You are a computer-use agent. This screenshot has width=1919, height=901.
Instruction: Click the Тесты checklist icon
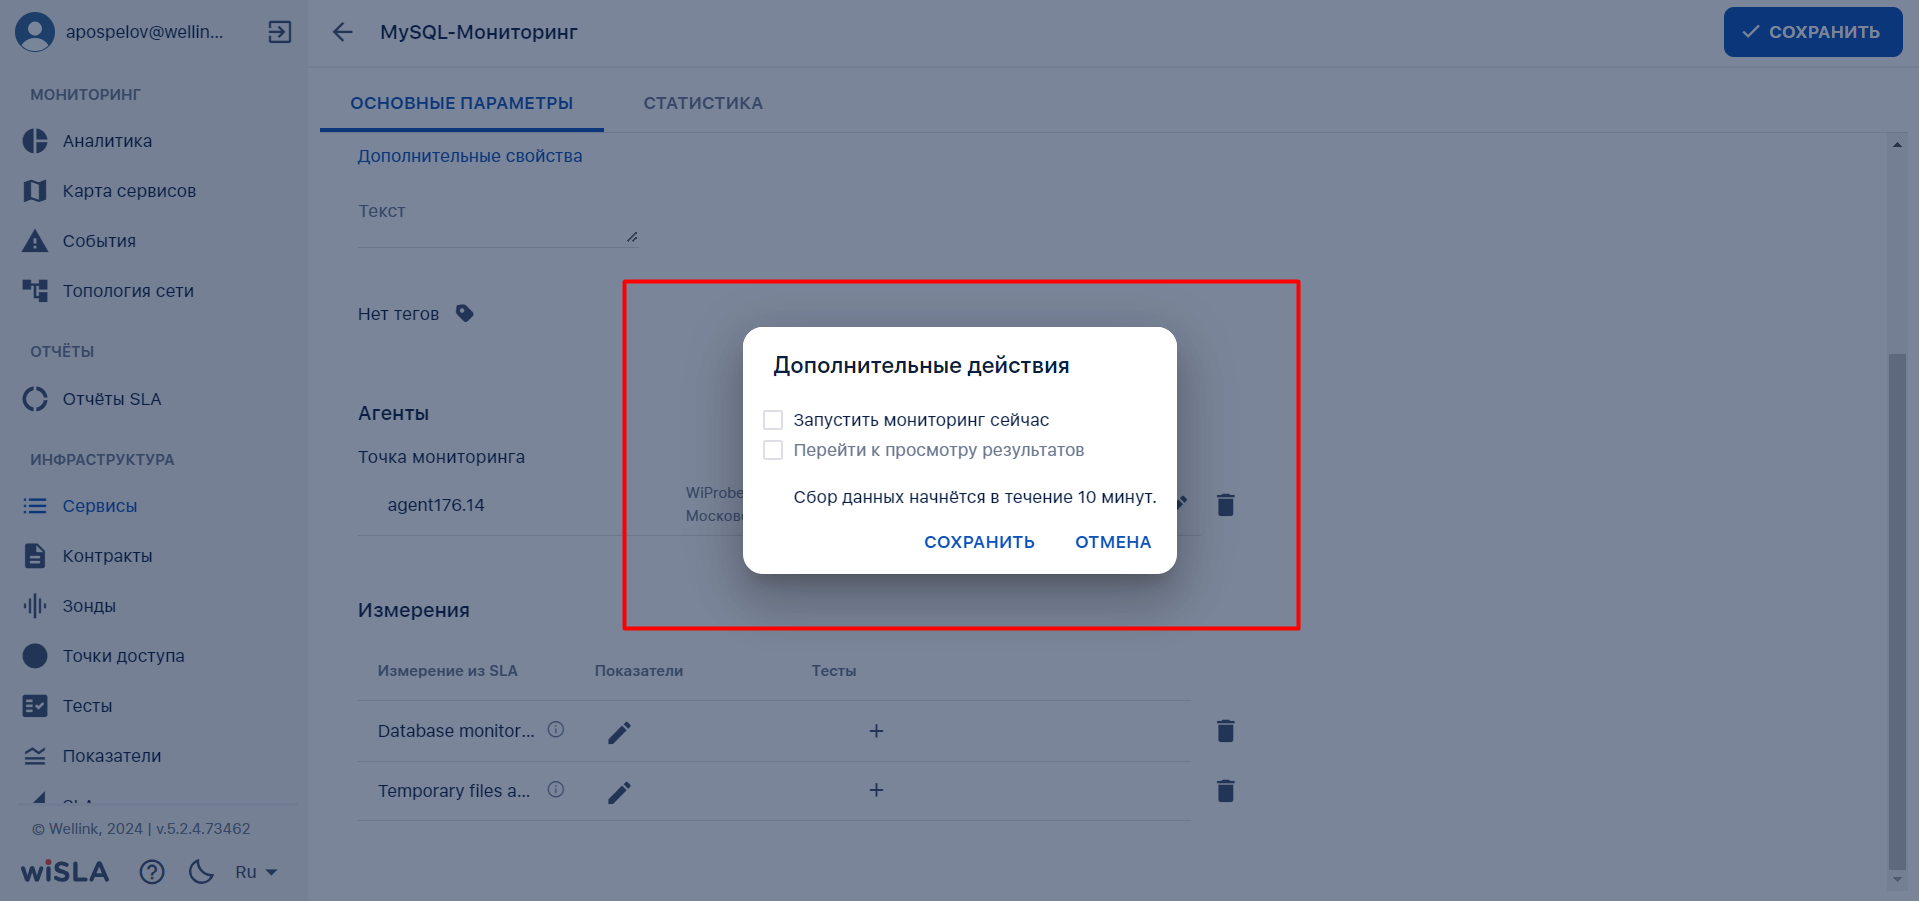pos(35,706)
